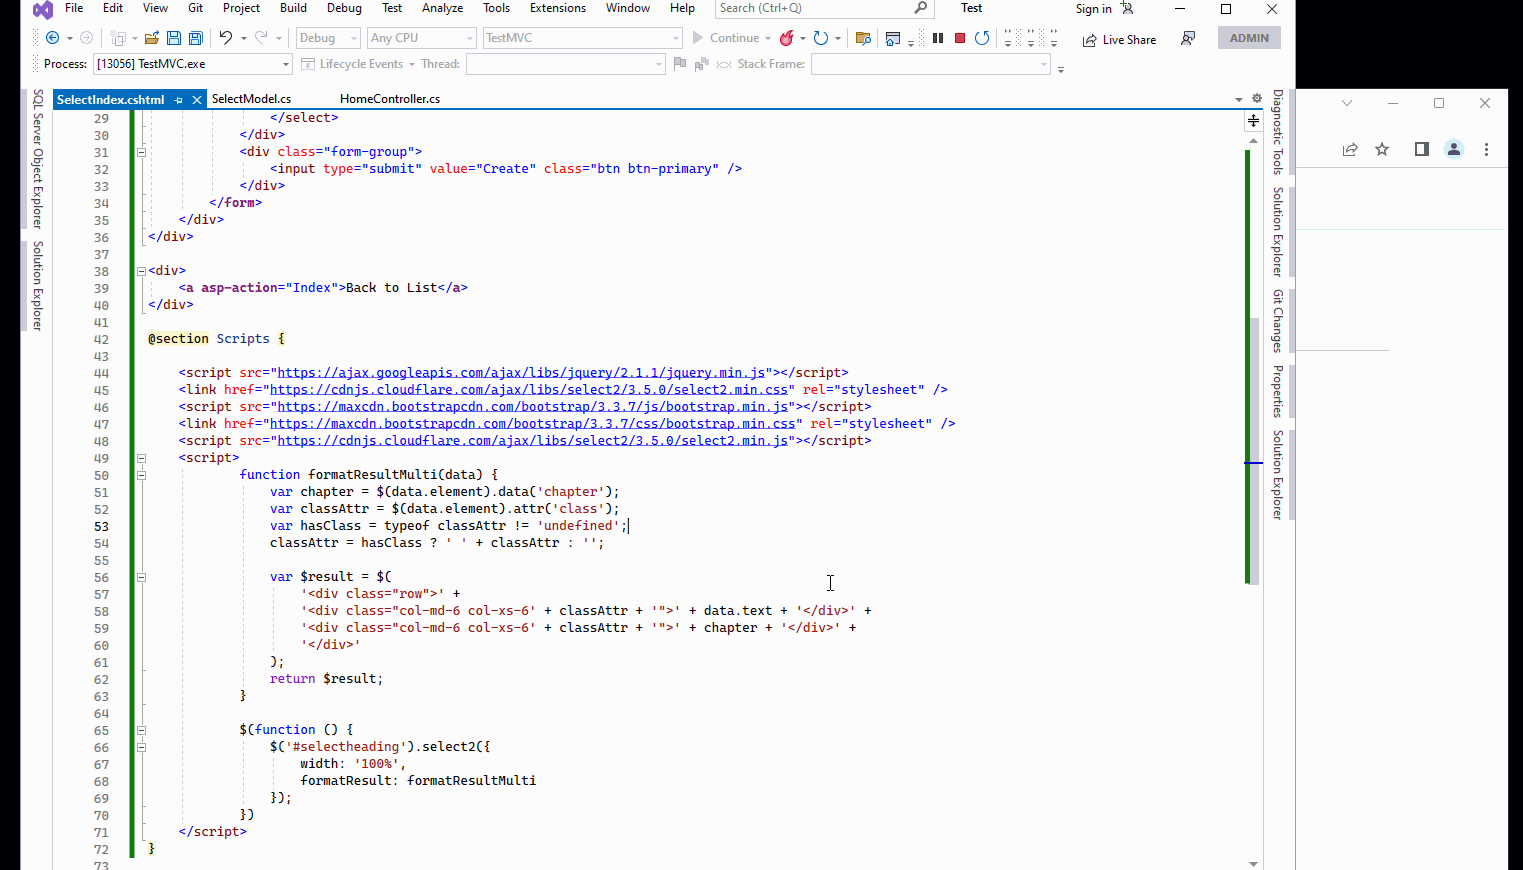The width and height of the screenshot is (1523, 870).
Task: Open the Git menu
Action: [x=196, y=8]
